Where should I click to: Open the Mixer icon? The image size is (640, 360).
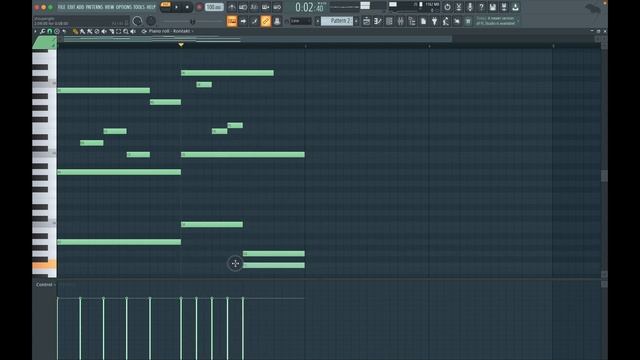(x=400, y=21)
